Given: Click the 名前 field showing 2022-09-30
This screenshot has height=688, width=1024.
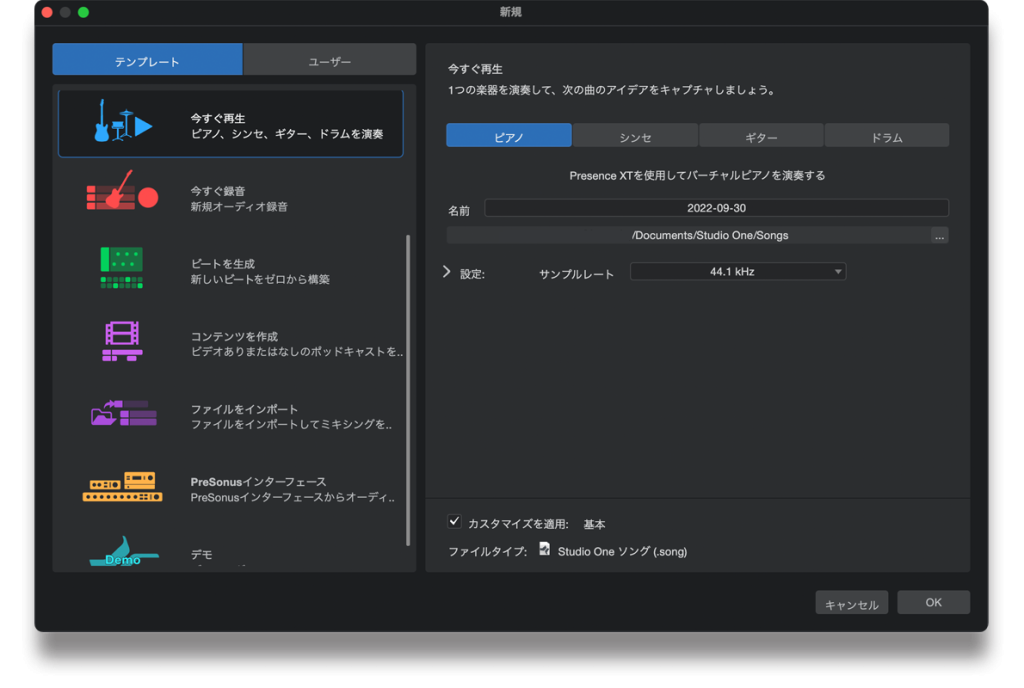Looking at the screenshot, I should [x=716, y=208].
